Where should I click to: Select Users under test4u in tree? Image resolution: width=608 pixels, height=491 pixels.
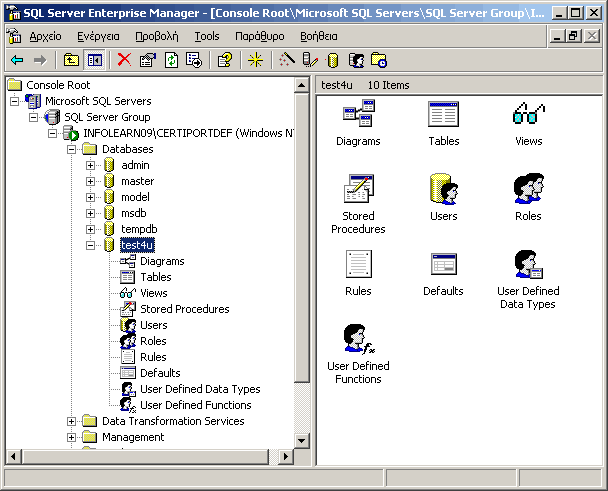pyautogui.click(x=154, y=325)
